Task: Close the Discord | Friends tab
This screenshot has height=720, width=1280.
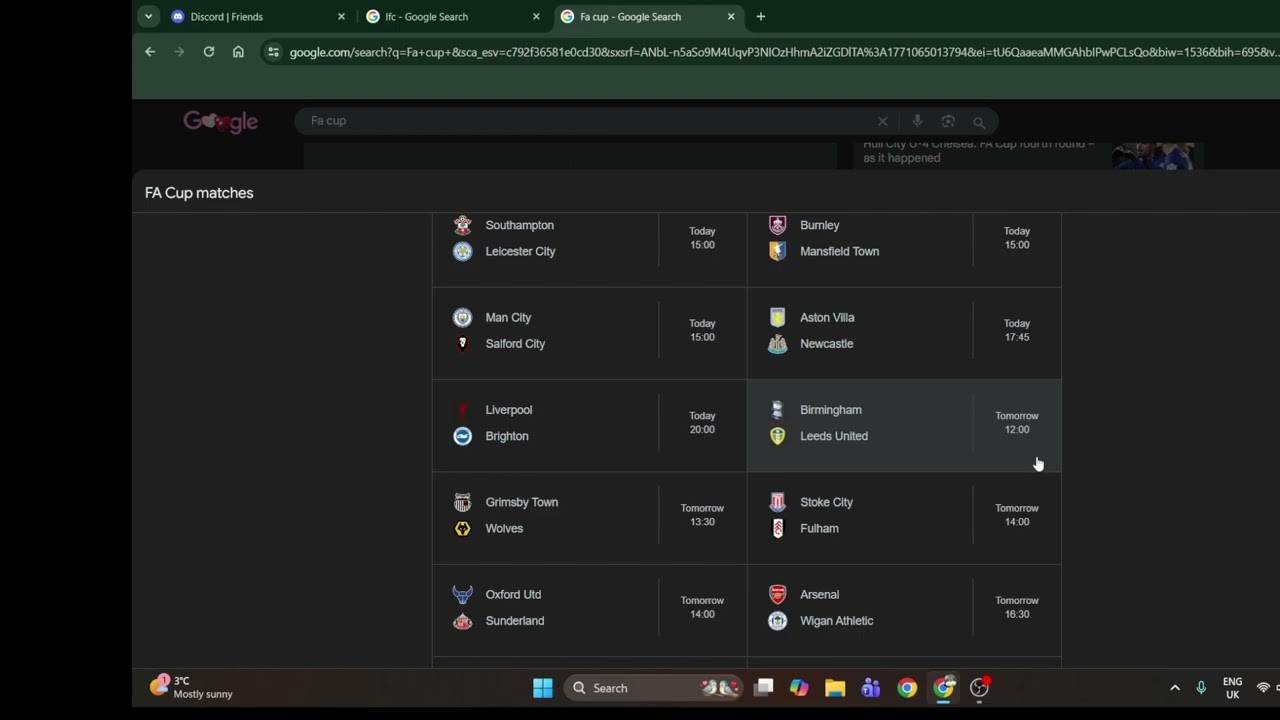Action: coord(341,16)
